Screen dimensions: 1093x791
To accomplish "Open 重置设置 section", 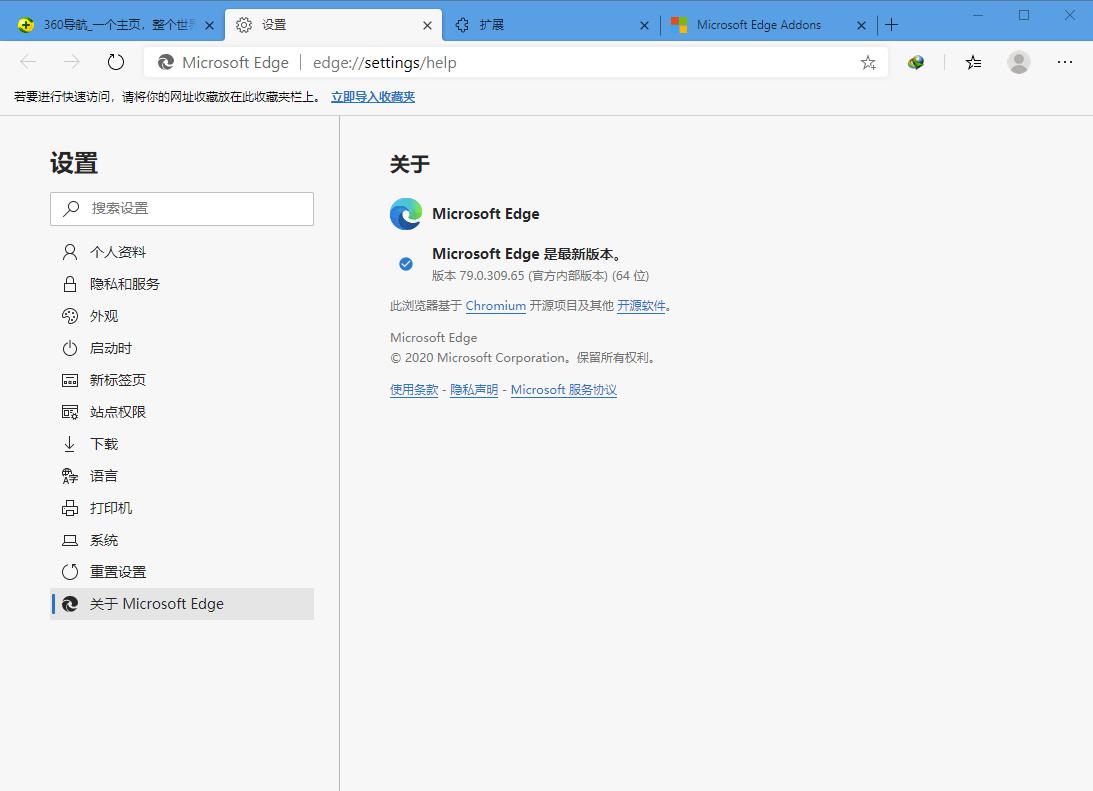I will 182,572.
